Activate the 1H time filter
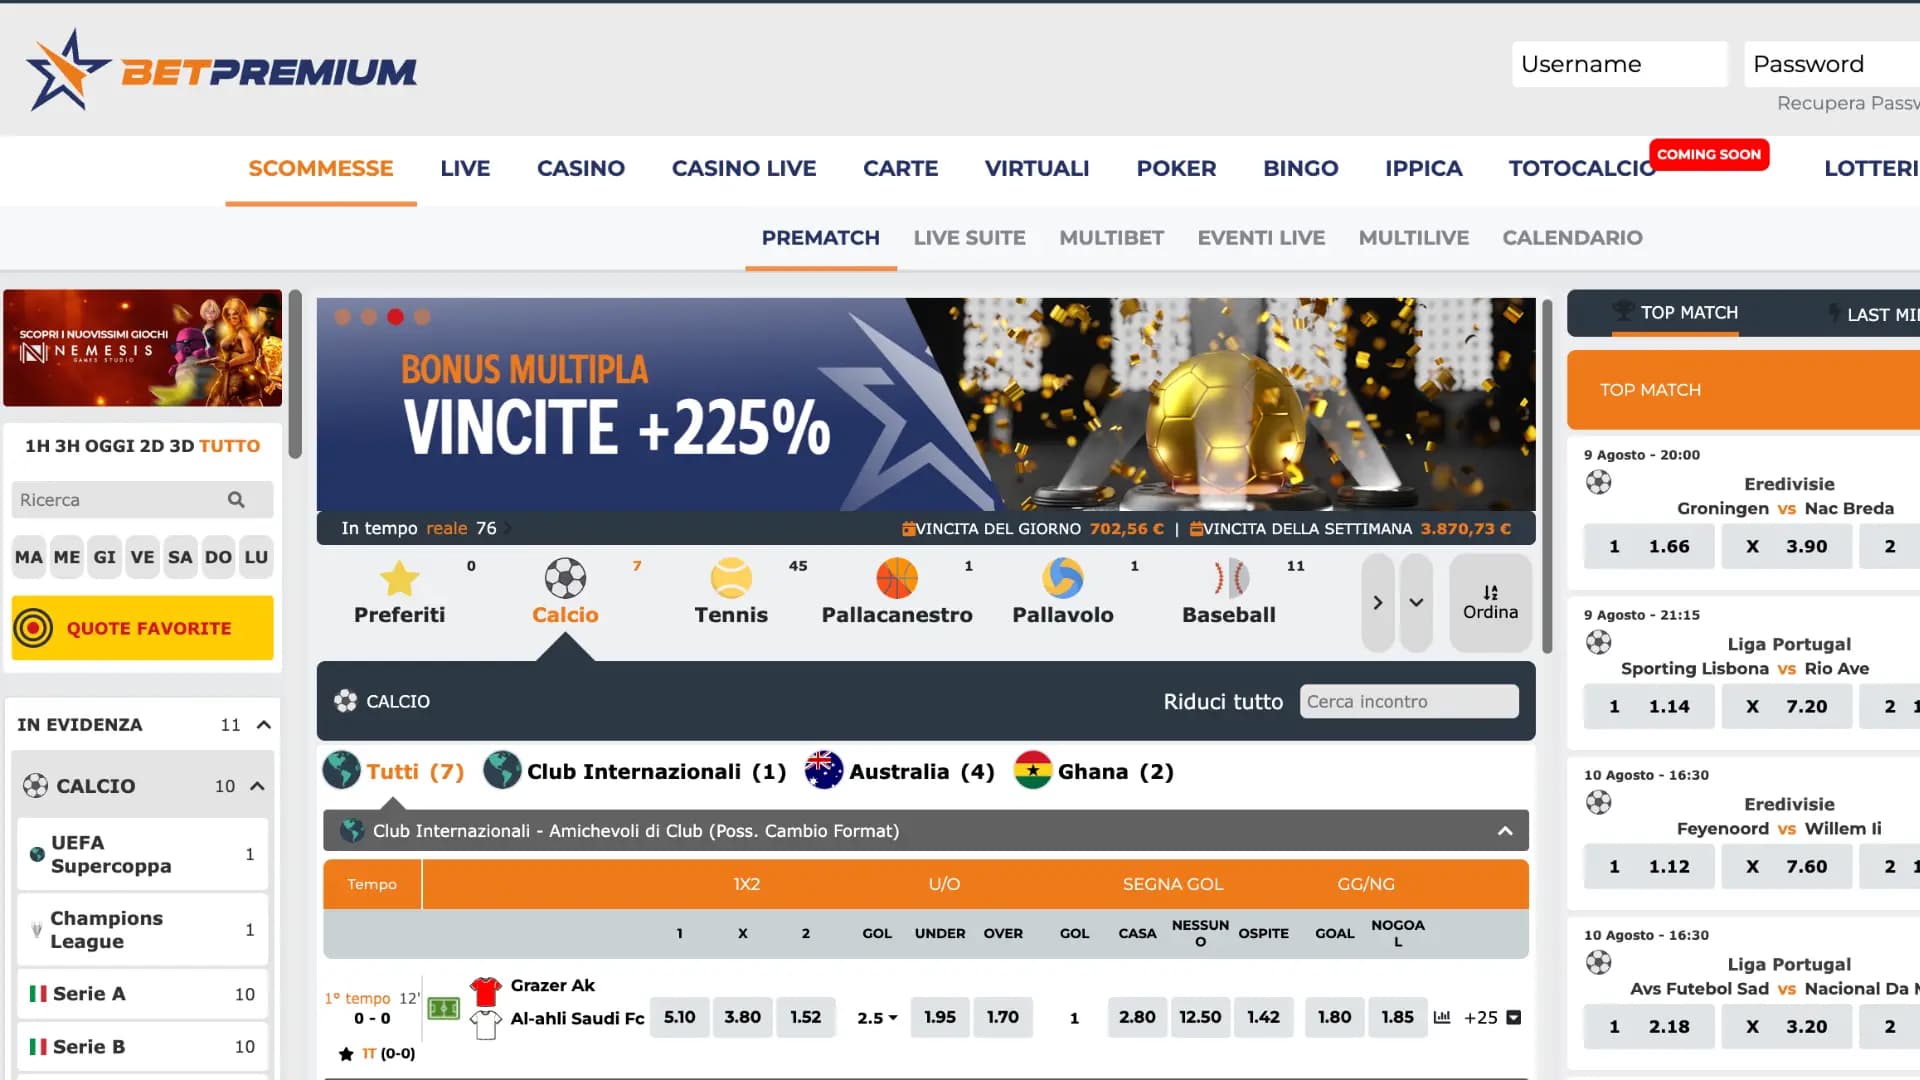Screen dimensions: 1920x1080 35,446
